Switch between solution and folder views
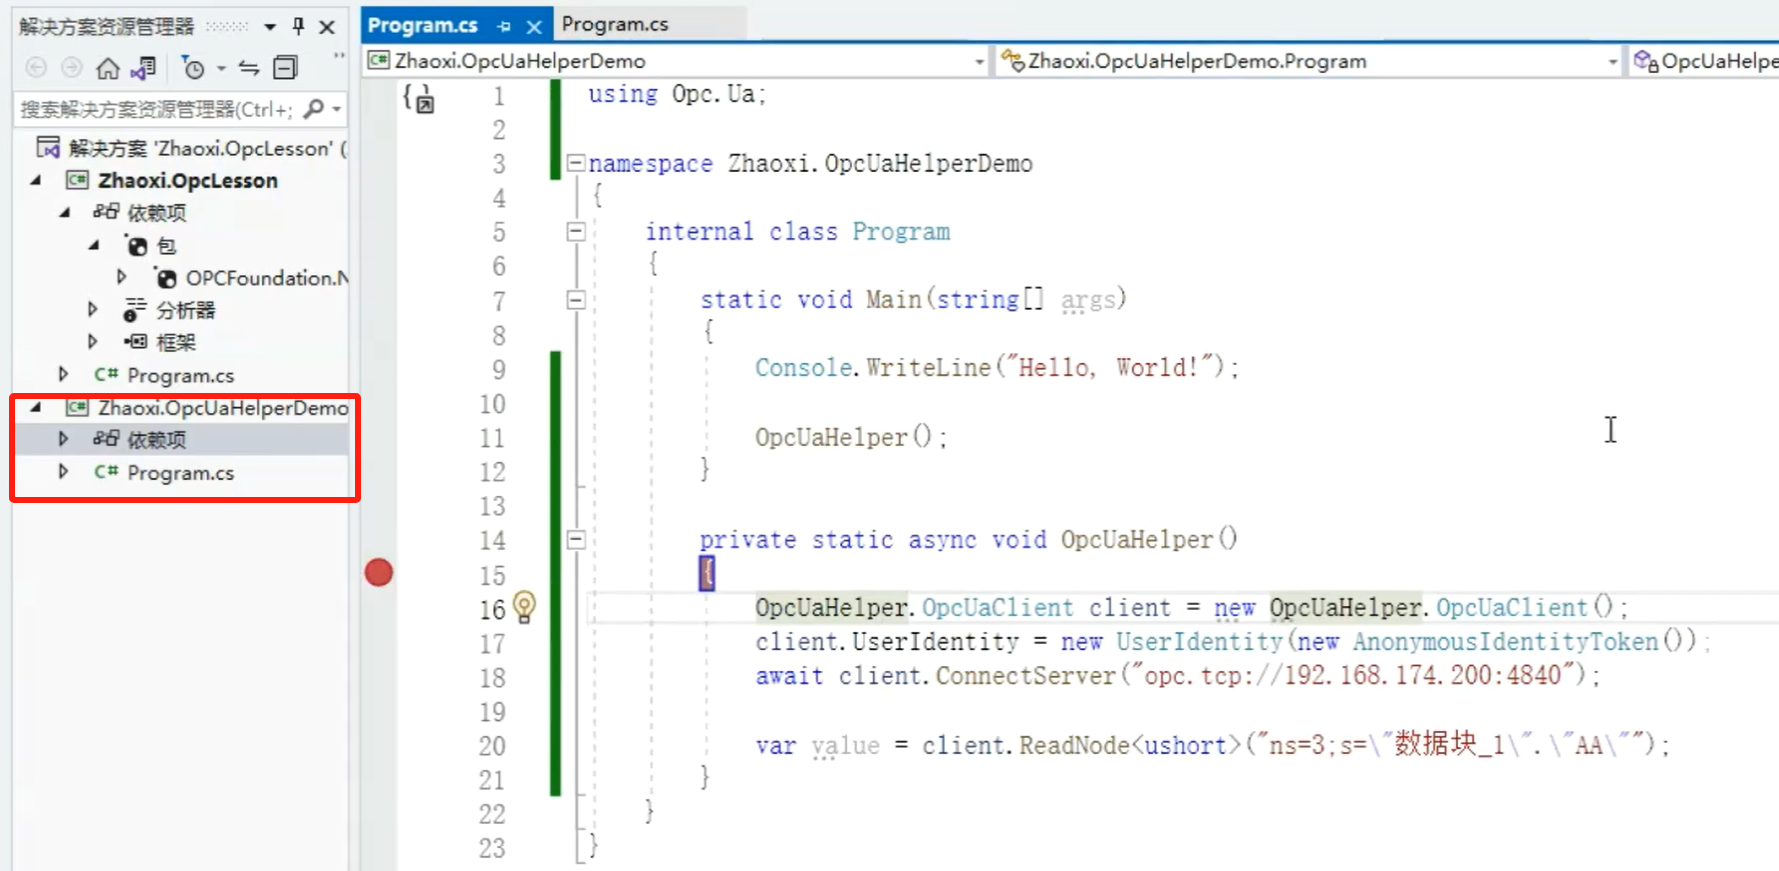The image size is (1779, 871). point(144,68)
